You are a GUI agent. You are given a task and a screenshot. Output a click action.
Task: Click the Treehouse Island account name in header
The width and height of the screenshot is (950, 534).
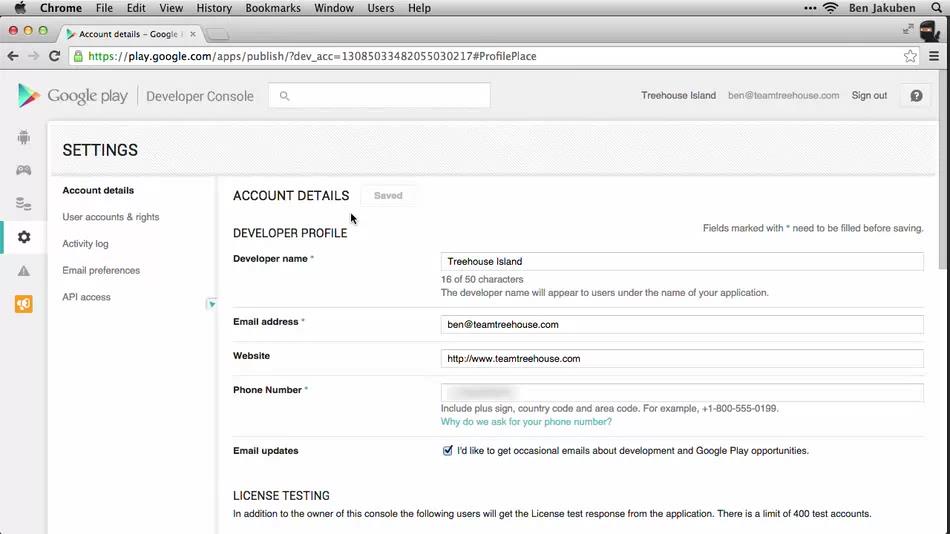[678, 95]
